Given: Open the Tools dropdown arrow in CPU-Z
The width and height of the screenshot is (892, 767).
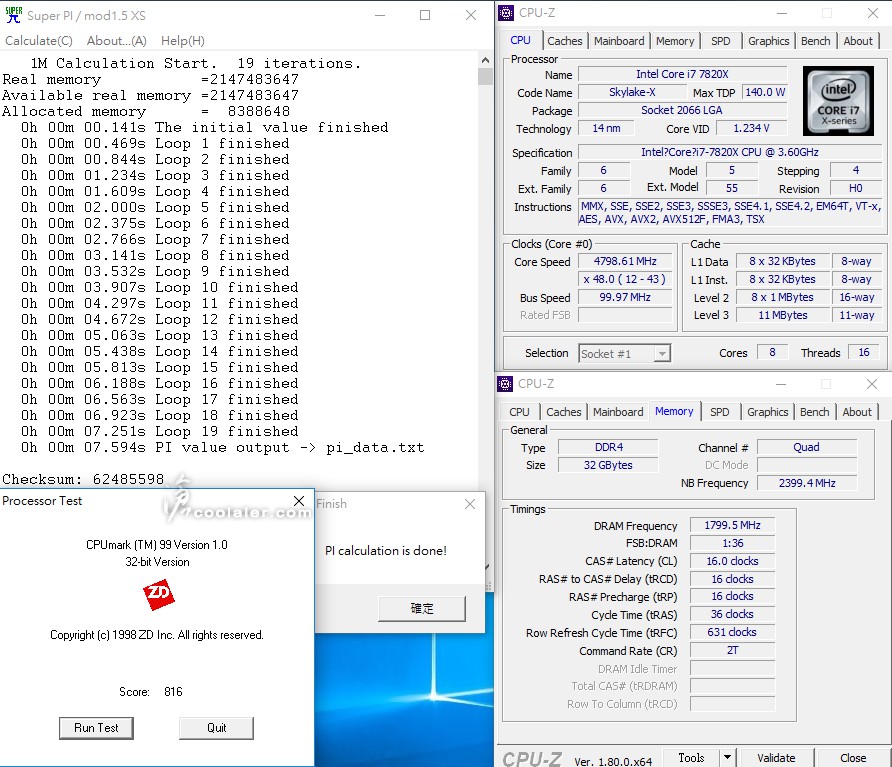Looking at the screenshot, I should click(727, 757).
